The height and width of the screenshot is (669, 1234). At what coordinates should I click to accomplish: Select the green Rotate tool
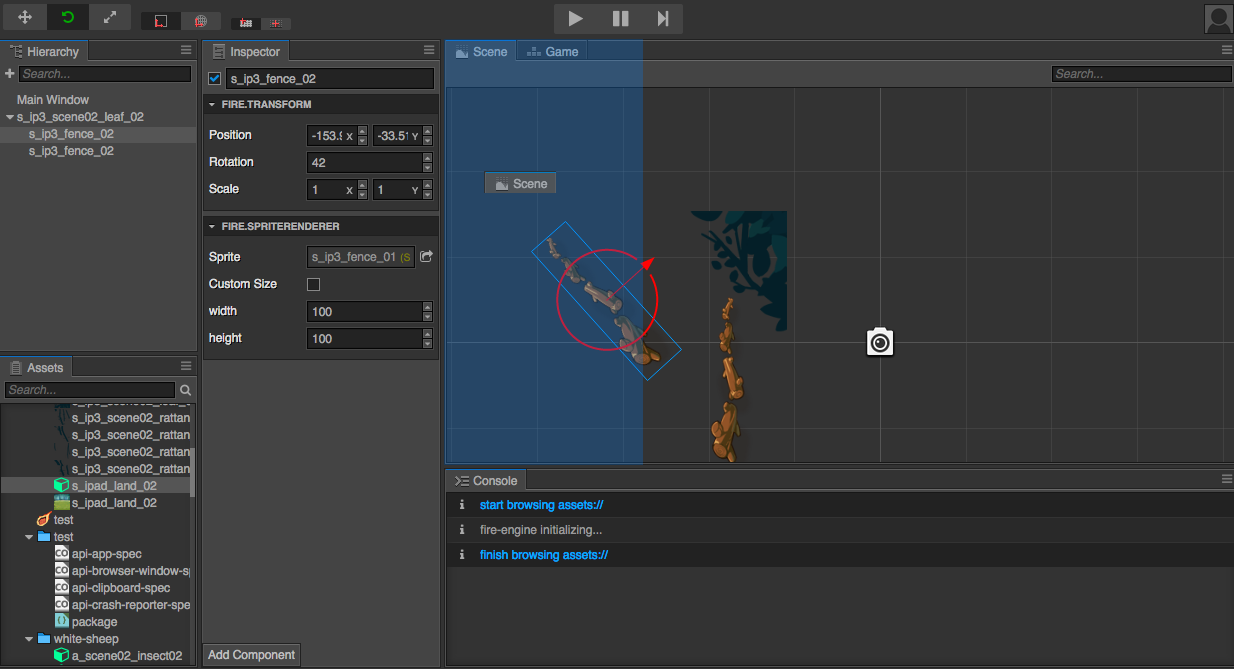[x=68, y=18]
